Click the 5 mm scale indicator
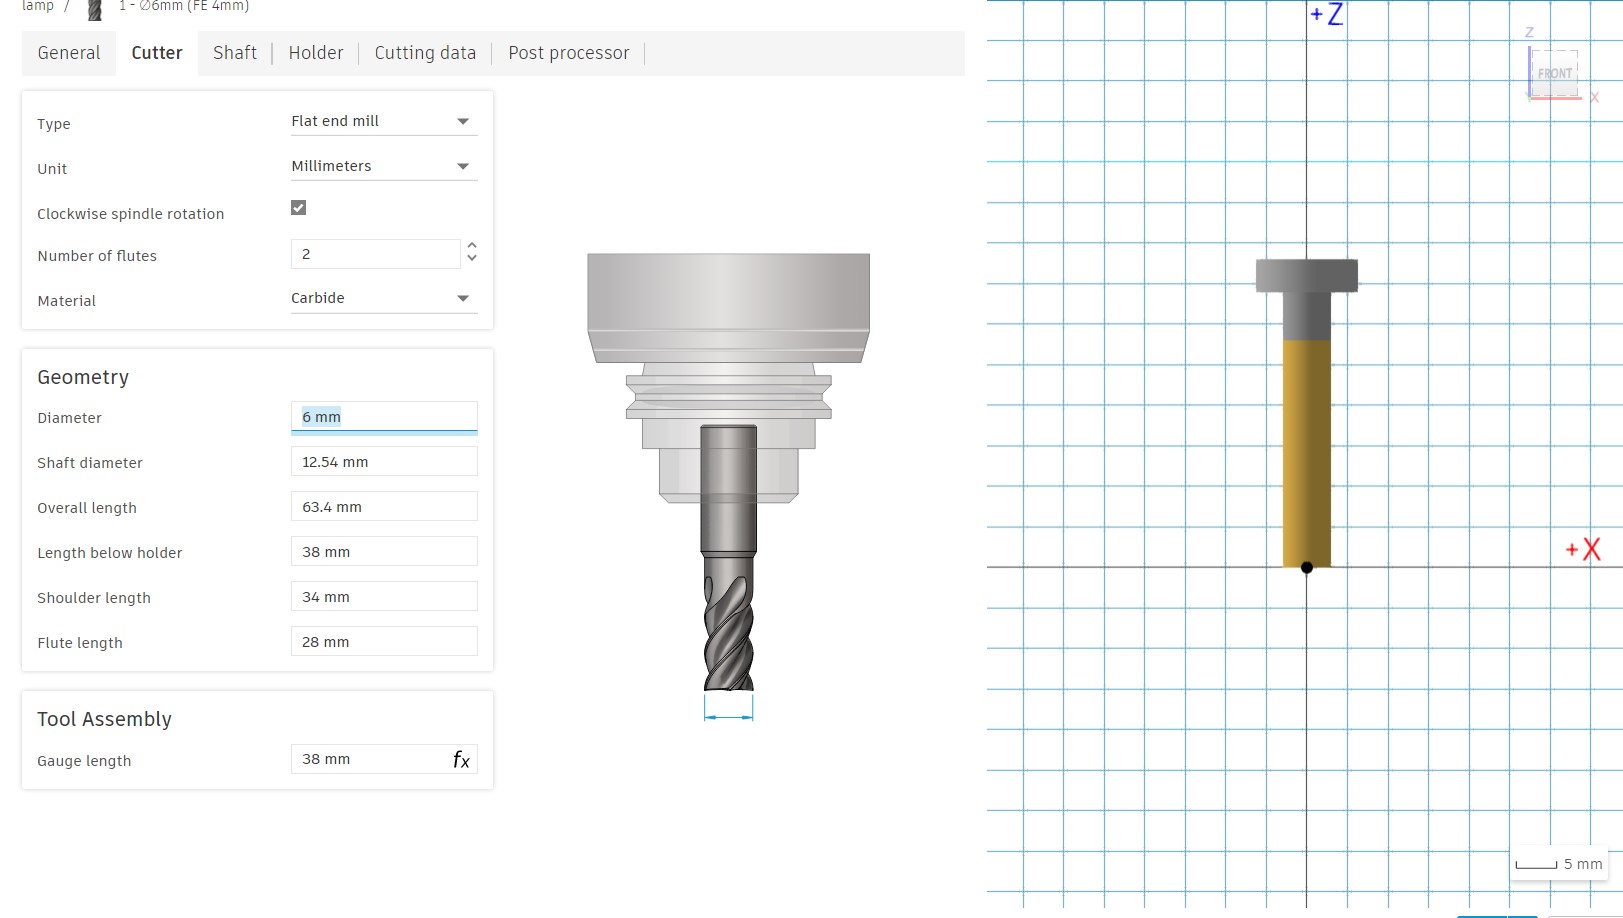1623x918 pixels. click(x=1560, y=864)
